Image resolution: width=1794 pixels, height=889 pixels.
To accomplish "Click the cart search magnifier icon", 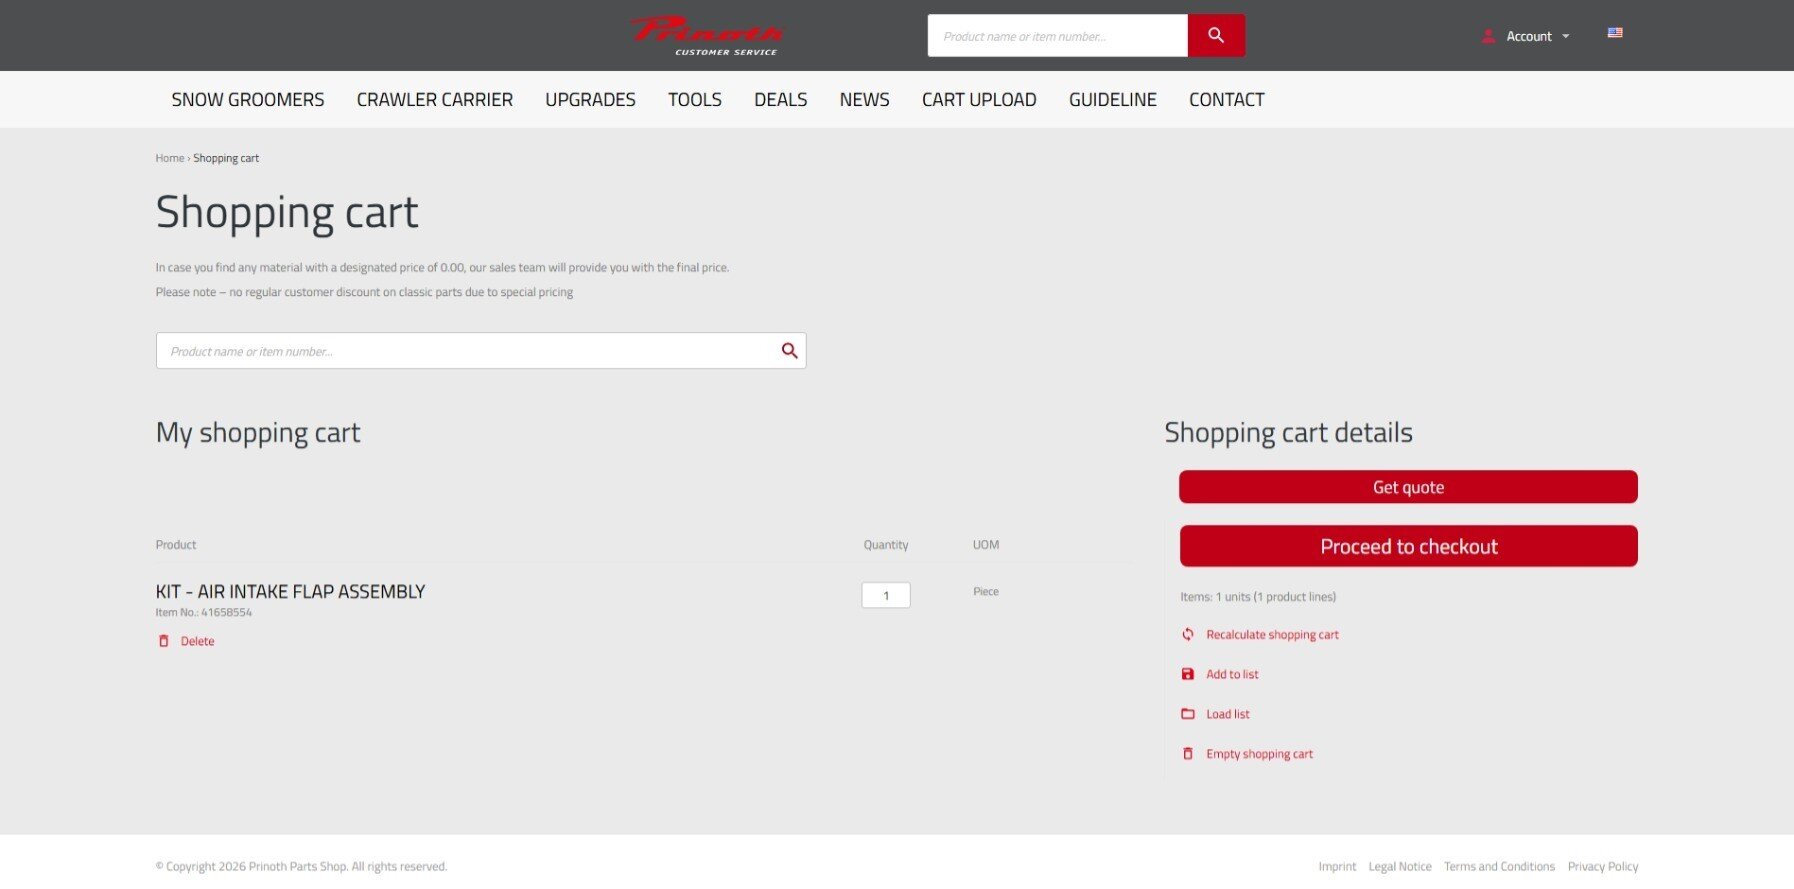I will [x=789, y=350].
